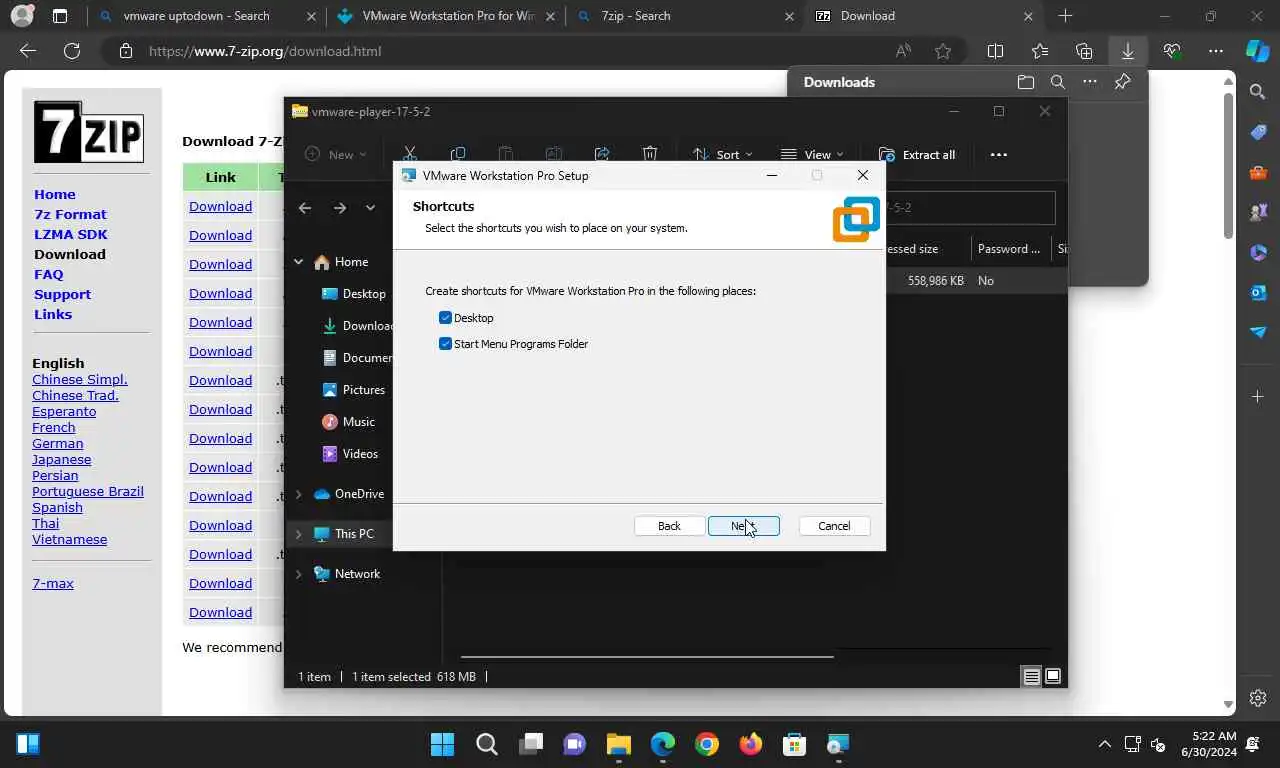Click Extract all in File Explorer
Image resolution: width=1280 pixels, height=768 pixels.
(x=917, y=154)
